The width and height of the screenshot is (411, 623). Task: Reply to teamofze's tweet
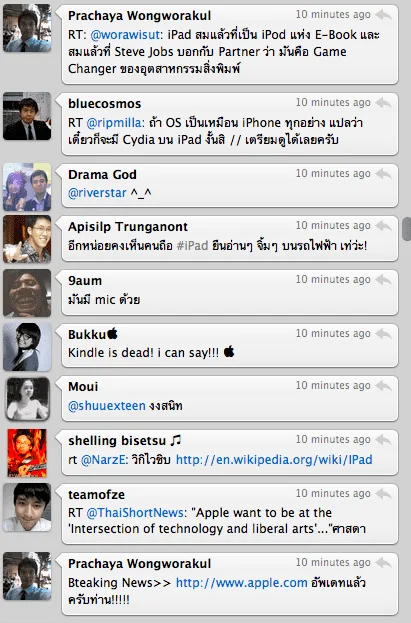pos(383,493)
